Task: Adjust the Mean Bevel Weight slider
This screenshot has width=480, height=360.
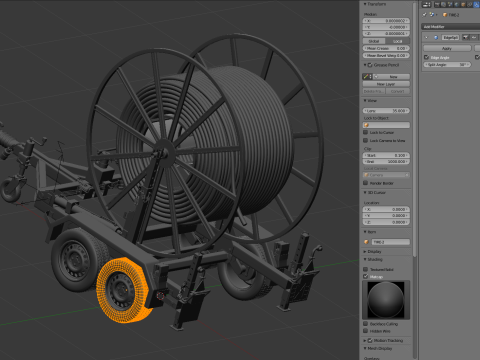Action: pyautogui.click(x=386, y=55)
